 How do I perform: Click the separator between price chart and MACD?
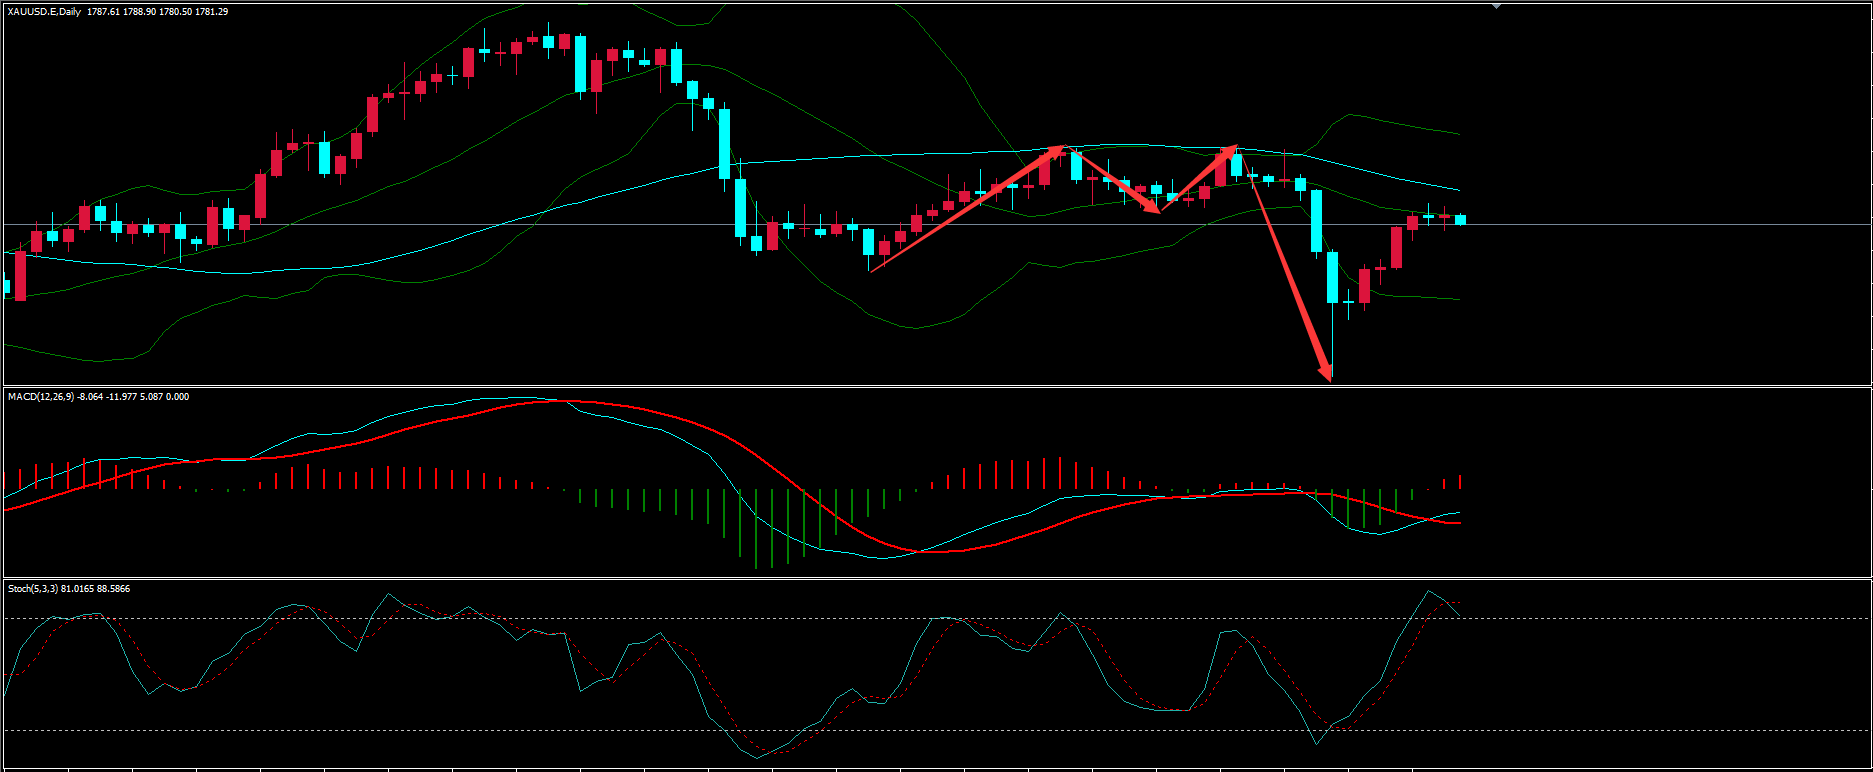point(936,387)
